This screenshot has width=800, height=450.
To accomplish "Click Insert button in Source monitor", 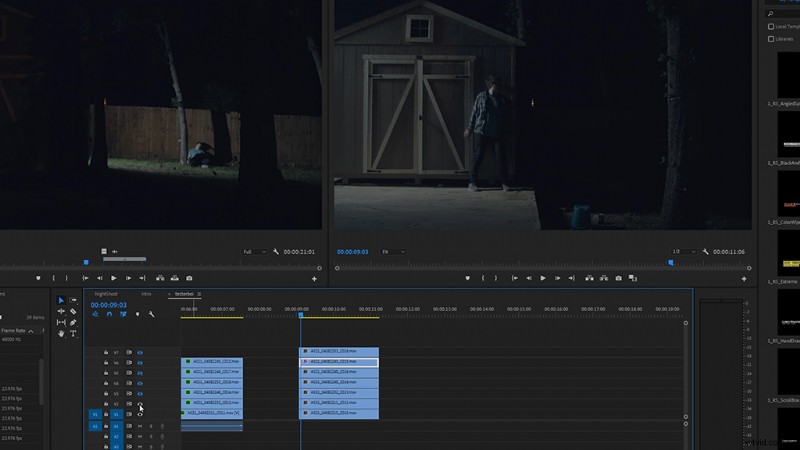I will tap(160, 279).
